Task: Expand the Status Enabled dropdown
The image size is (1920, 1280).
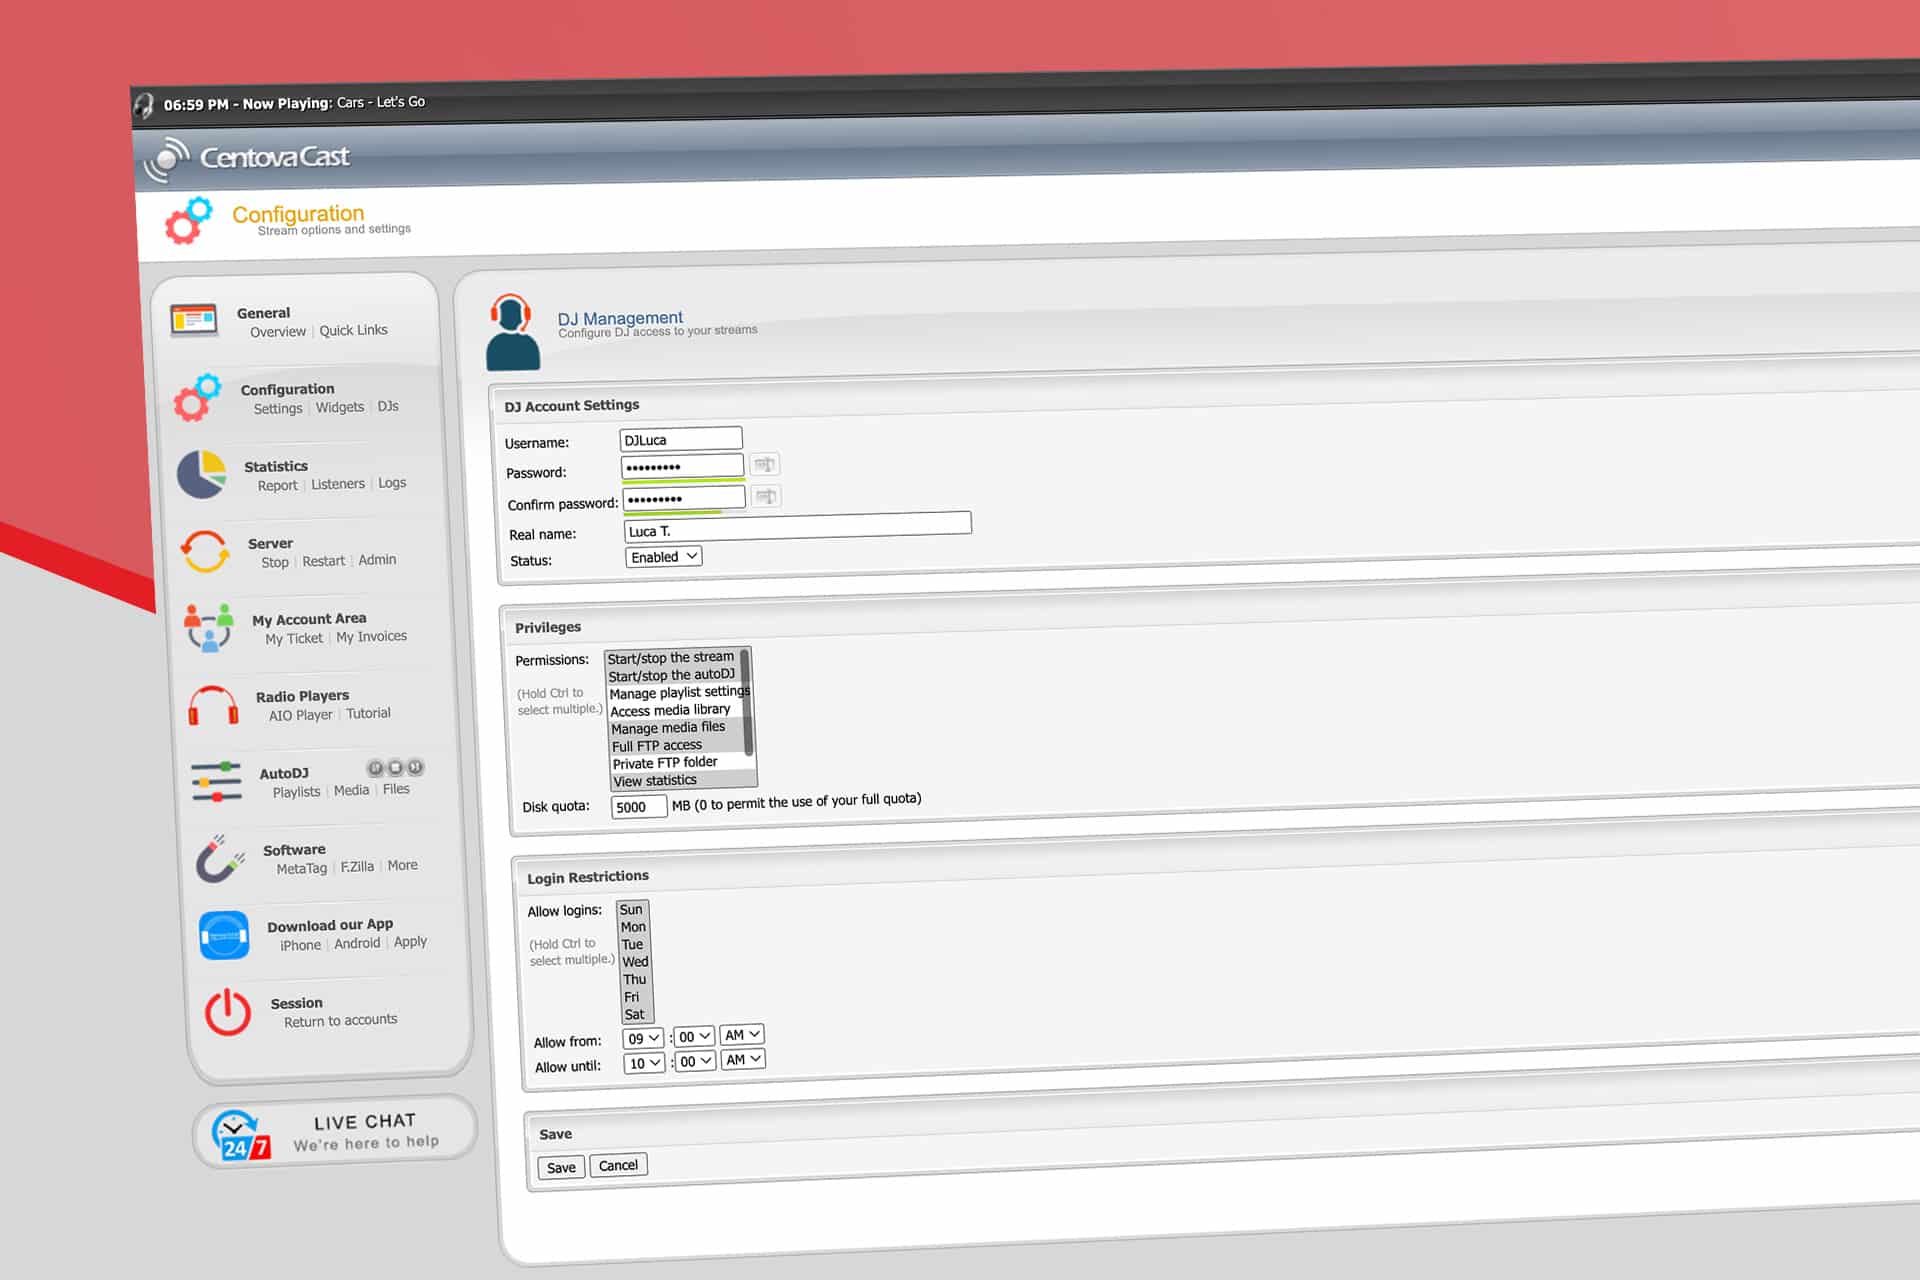Action: pyautogui.click(x=664, y=557)
